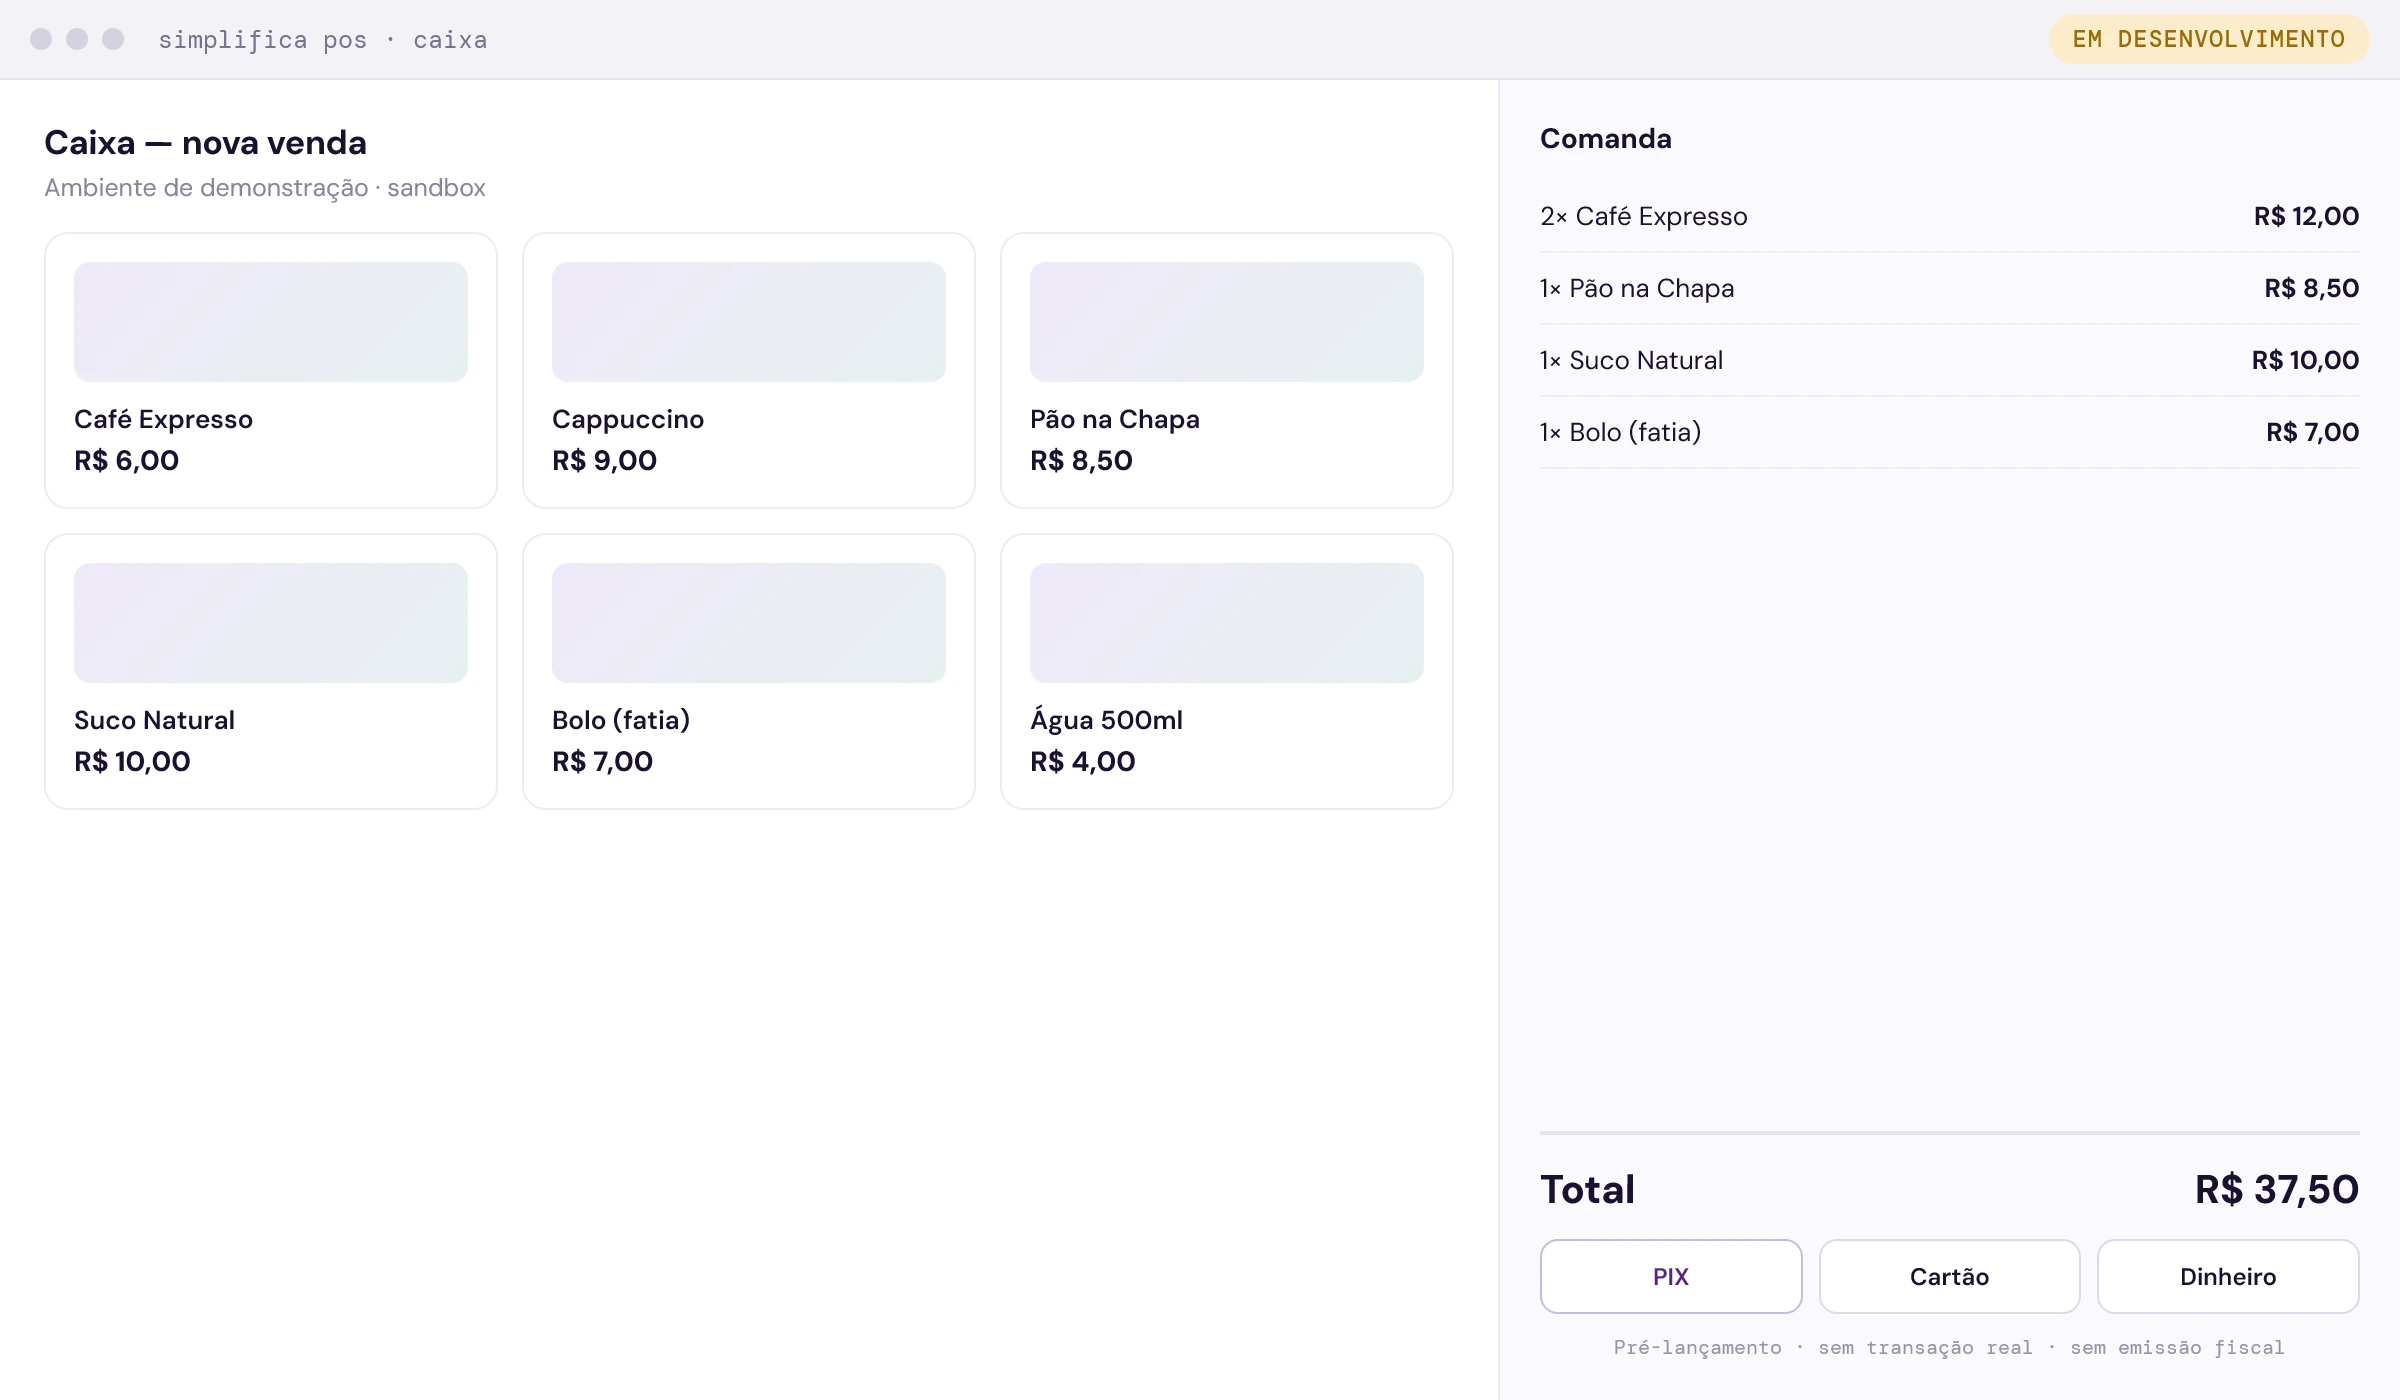
Task: Click the Café Expresso image placeholder
Action: tap(271, 322)
